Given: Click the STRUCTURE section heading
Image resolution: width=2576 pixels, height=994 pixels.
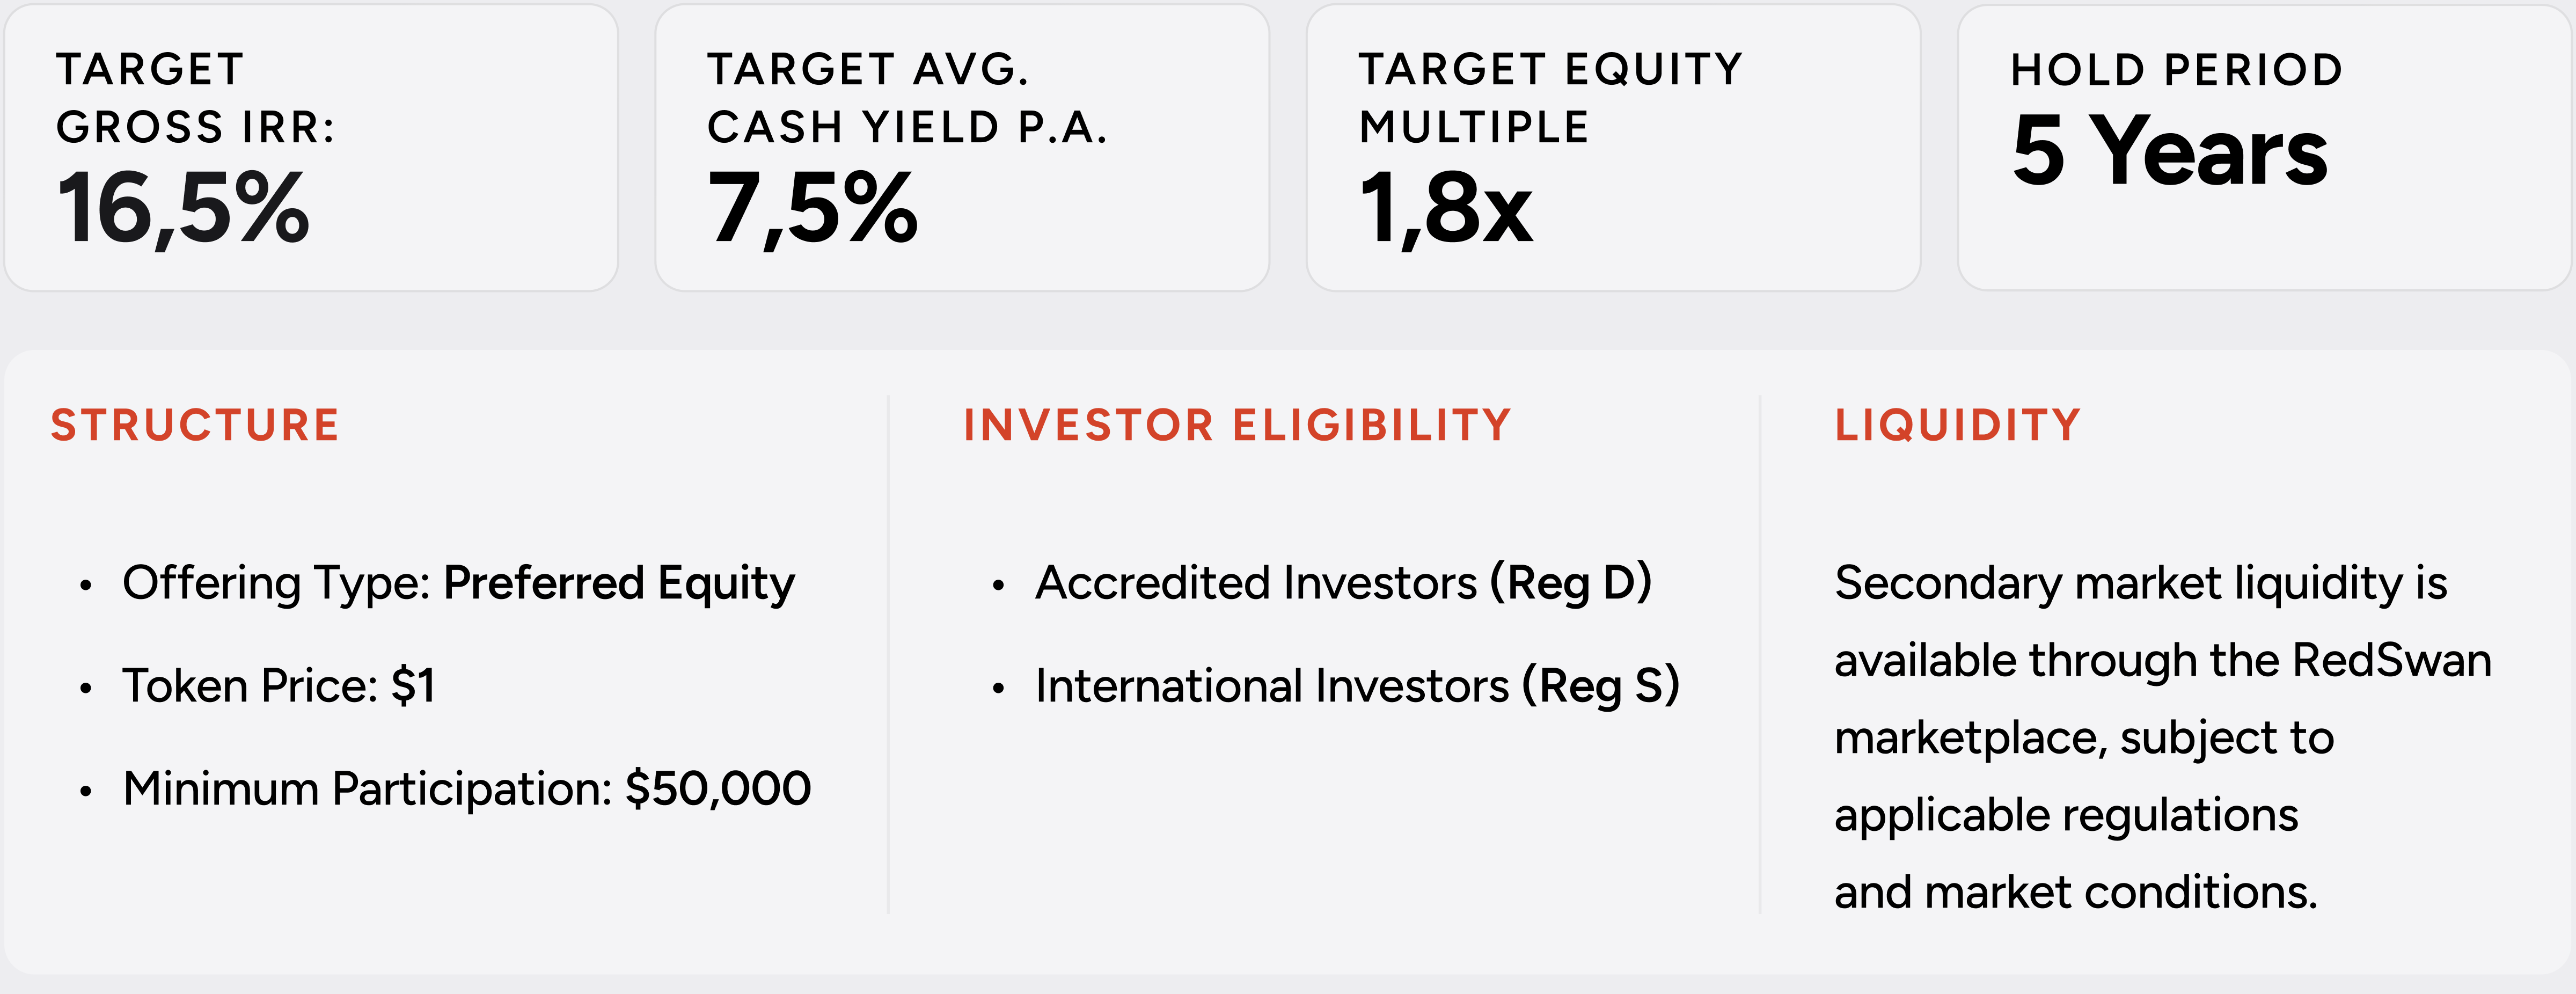Looking at the screenshot, I should click(x=195, y=425).
